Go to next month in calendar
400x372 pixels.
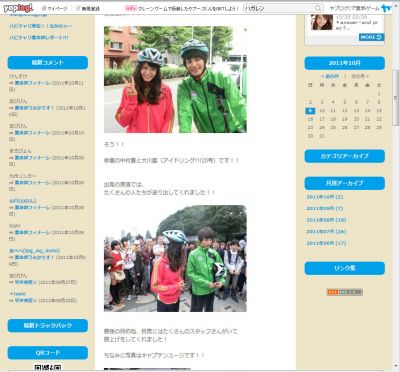360,76
